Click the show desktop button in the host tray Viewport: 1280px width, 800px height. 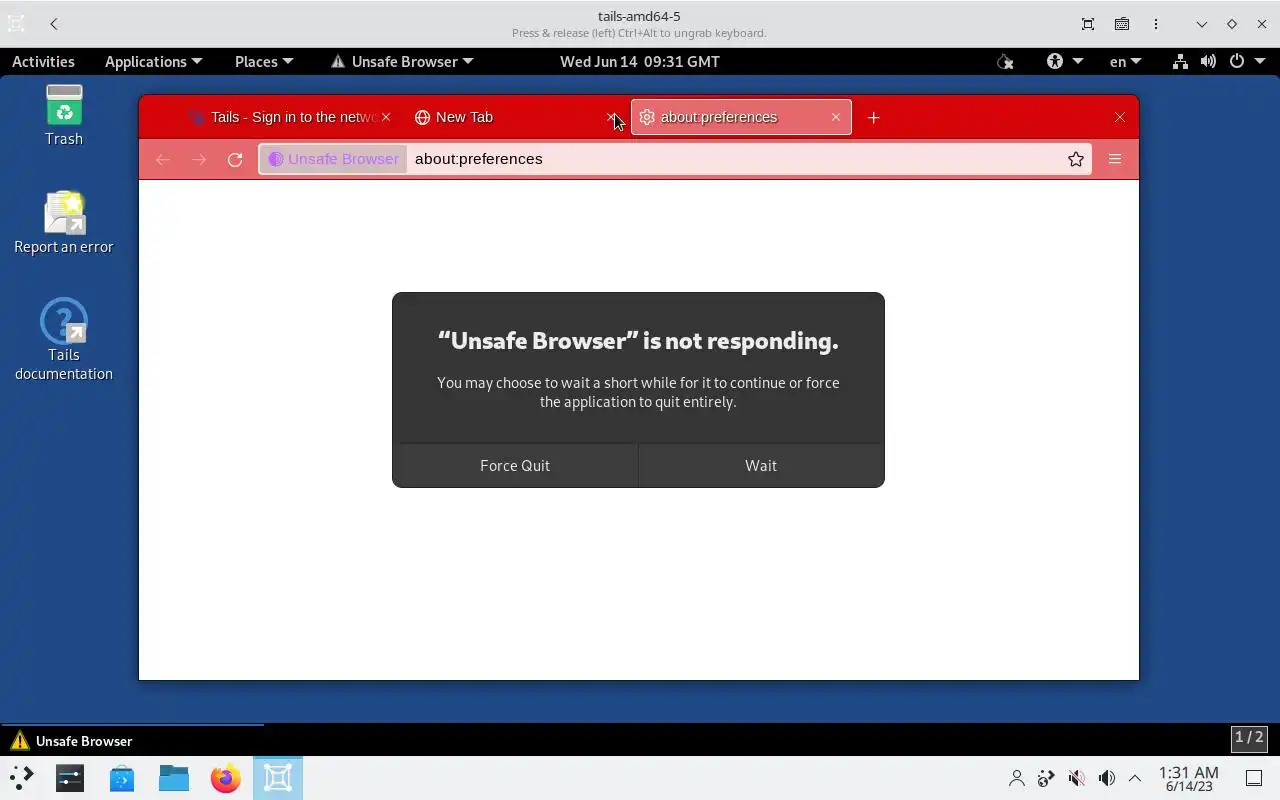(1253, 778)
